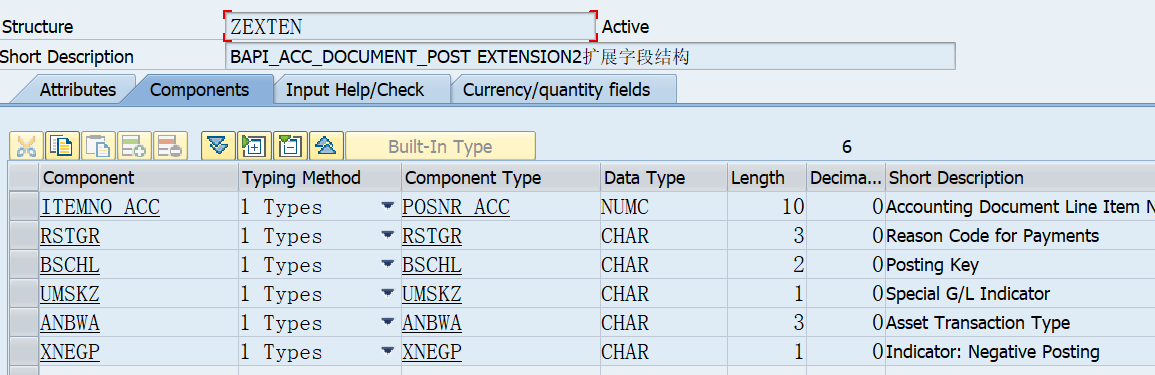
Task: Click 'Posting Key' description cell
Action: 933,264
